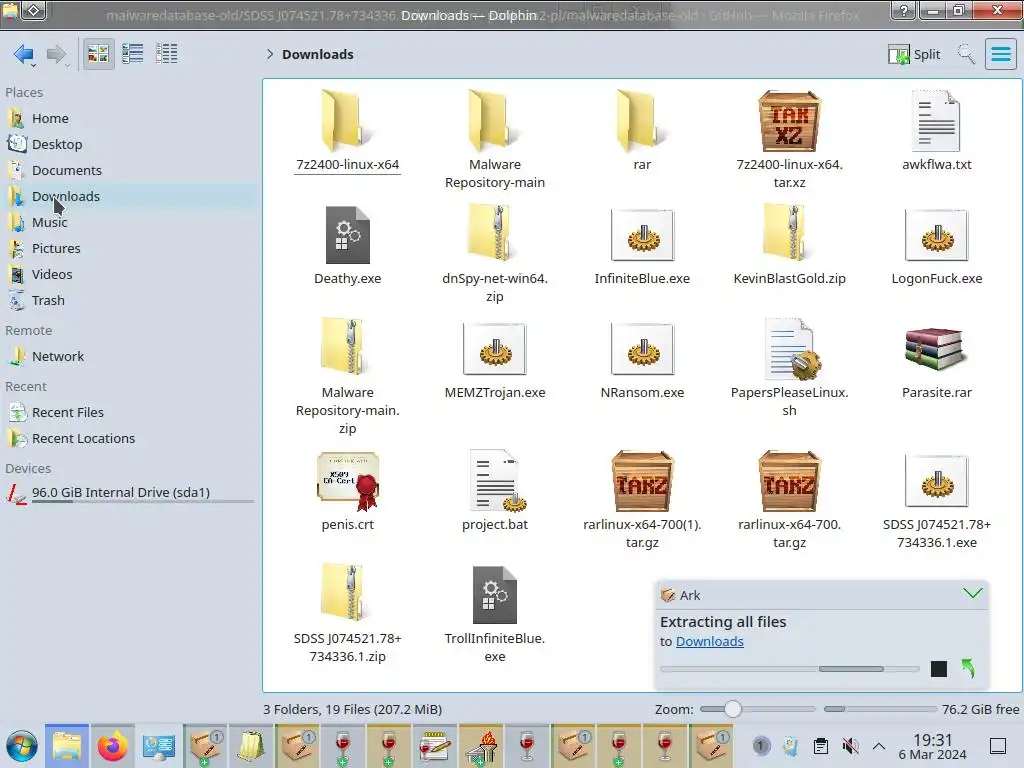This screenshot has height=768, width=1024.
Task: Select the Deathy.exe file icon
Action: [347, 235]
